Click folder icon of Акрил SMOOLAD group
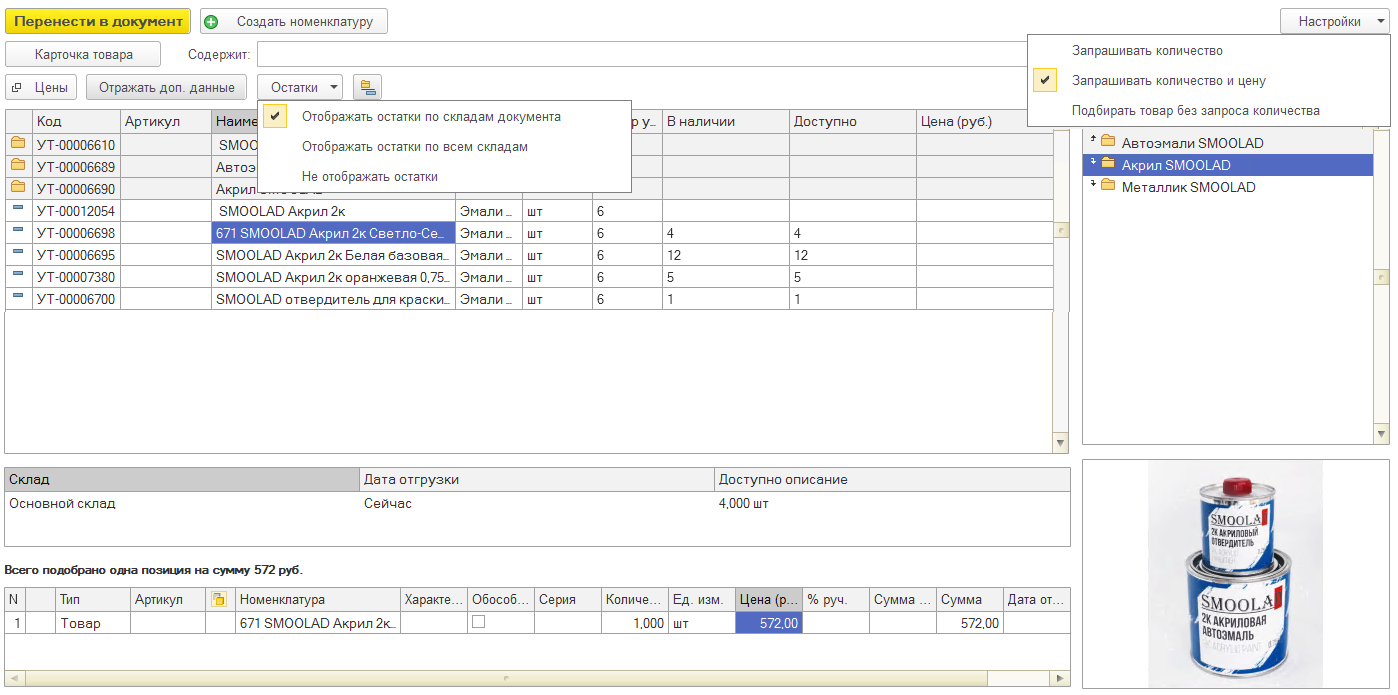The height and width of the screenshot is (695, 1398). pyautogui.click(x=1108, y=164)
